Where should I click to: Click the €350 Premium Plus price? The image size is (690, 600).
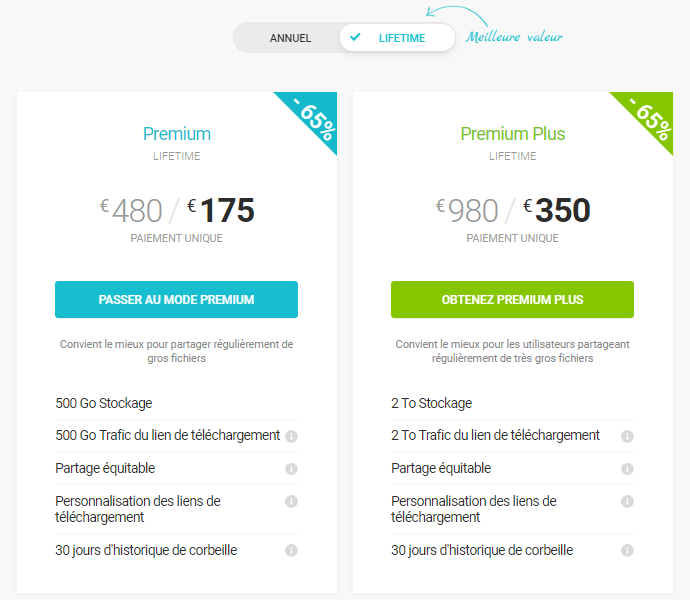click(x=558, y=211)
